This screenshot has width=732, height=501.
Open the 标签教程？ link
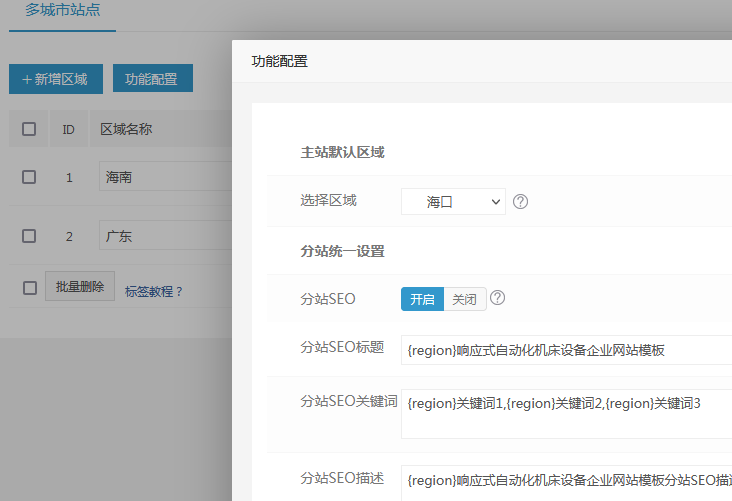154,292
